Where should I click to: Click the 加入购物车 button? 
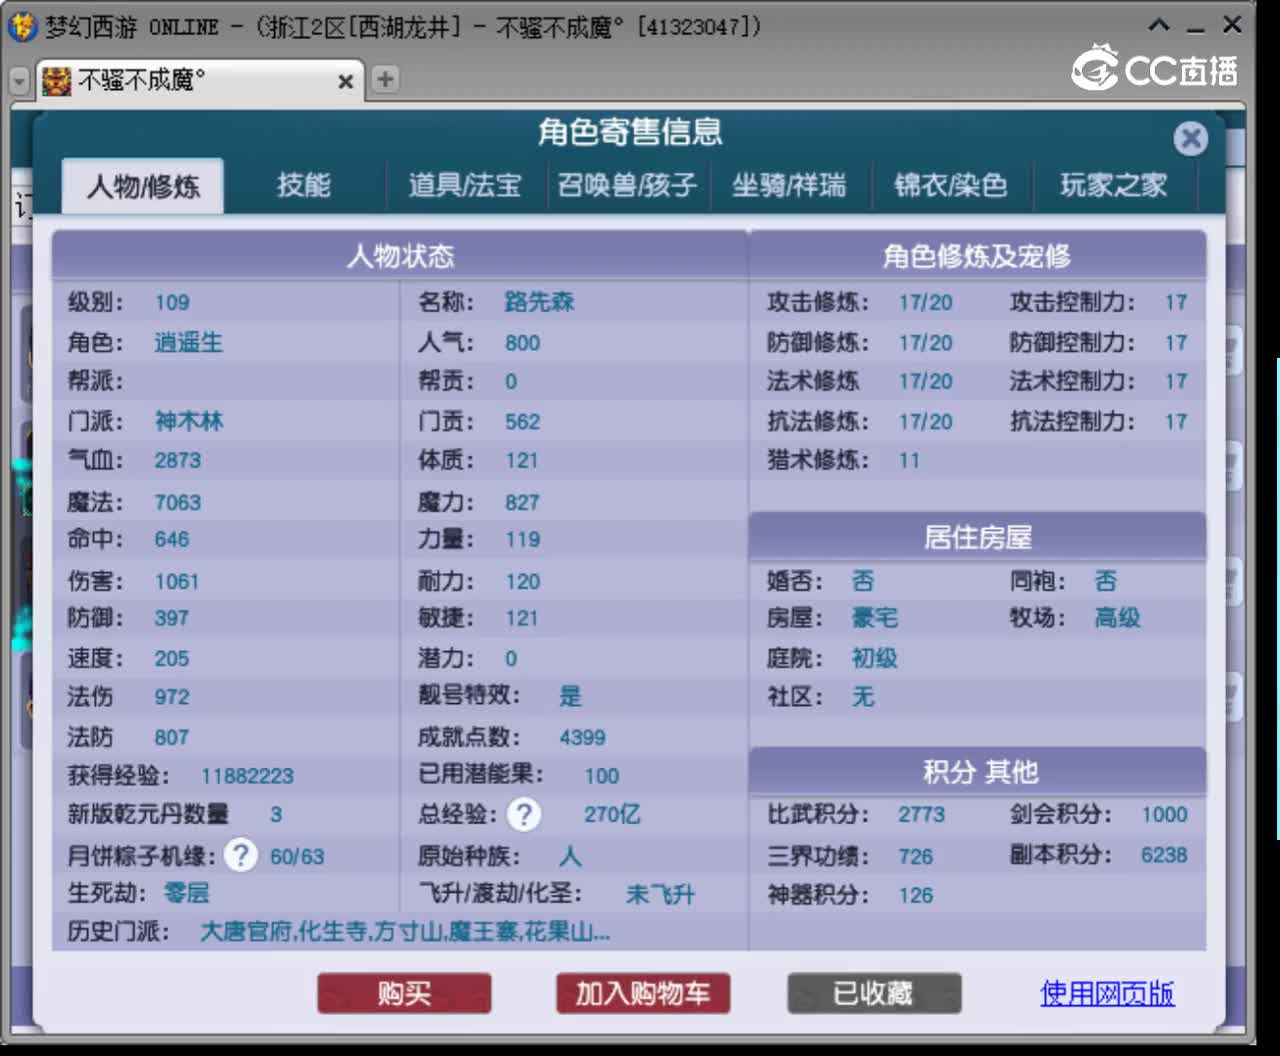pyautogui.click(x=643, y=993)
